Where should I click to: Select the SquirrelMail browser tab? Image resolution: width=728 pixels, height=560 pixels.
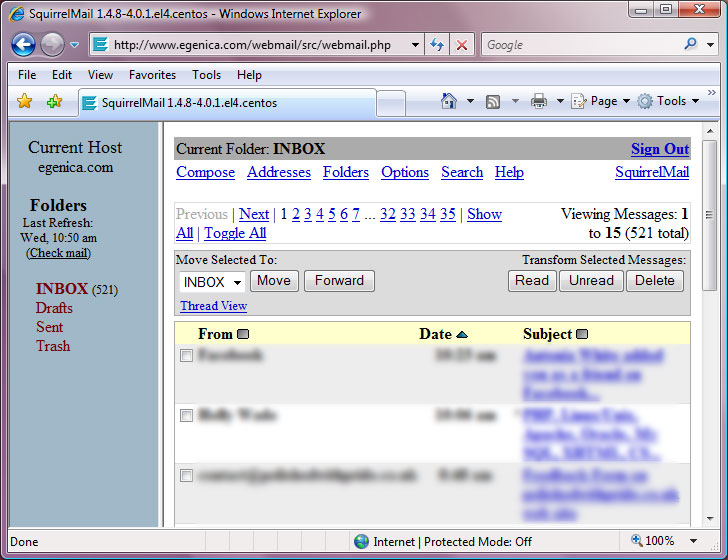click(228, 103)
